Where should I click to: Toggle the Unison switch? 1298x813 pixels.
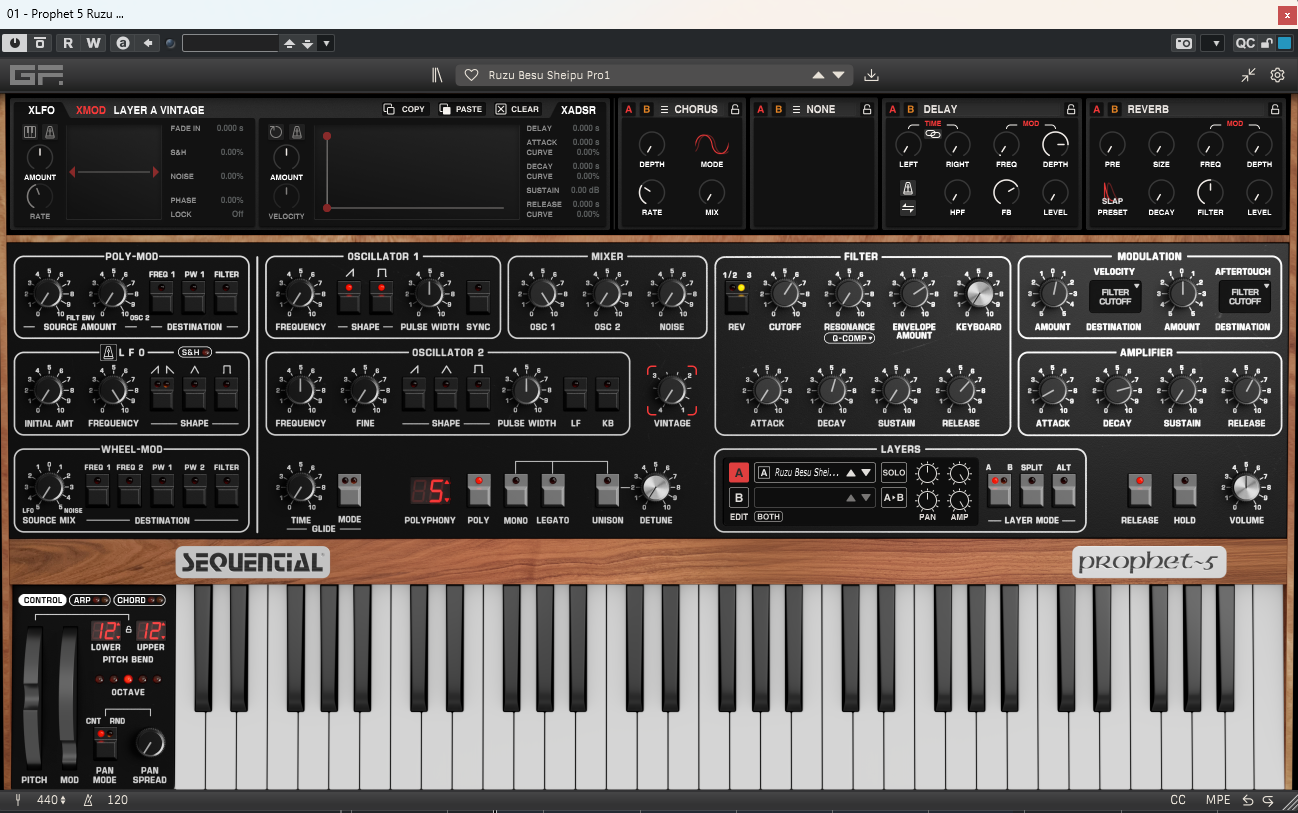(x=607, y=489)
